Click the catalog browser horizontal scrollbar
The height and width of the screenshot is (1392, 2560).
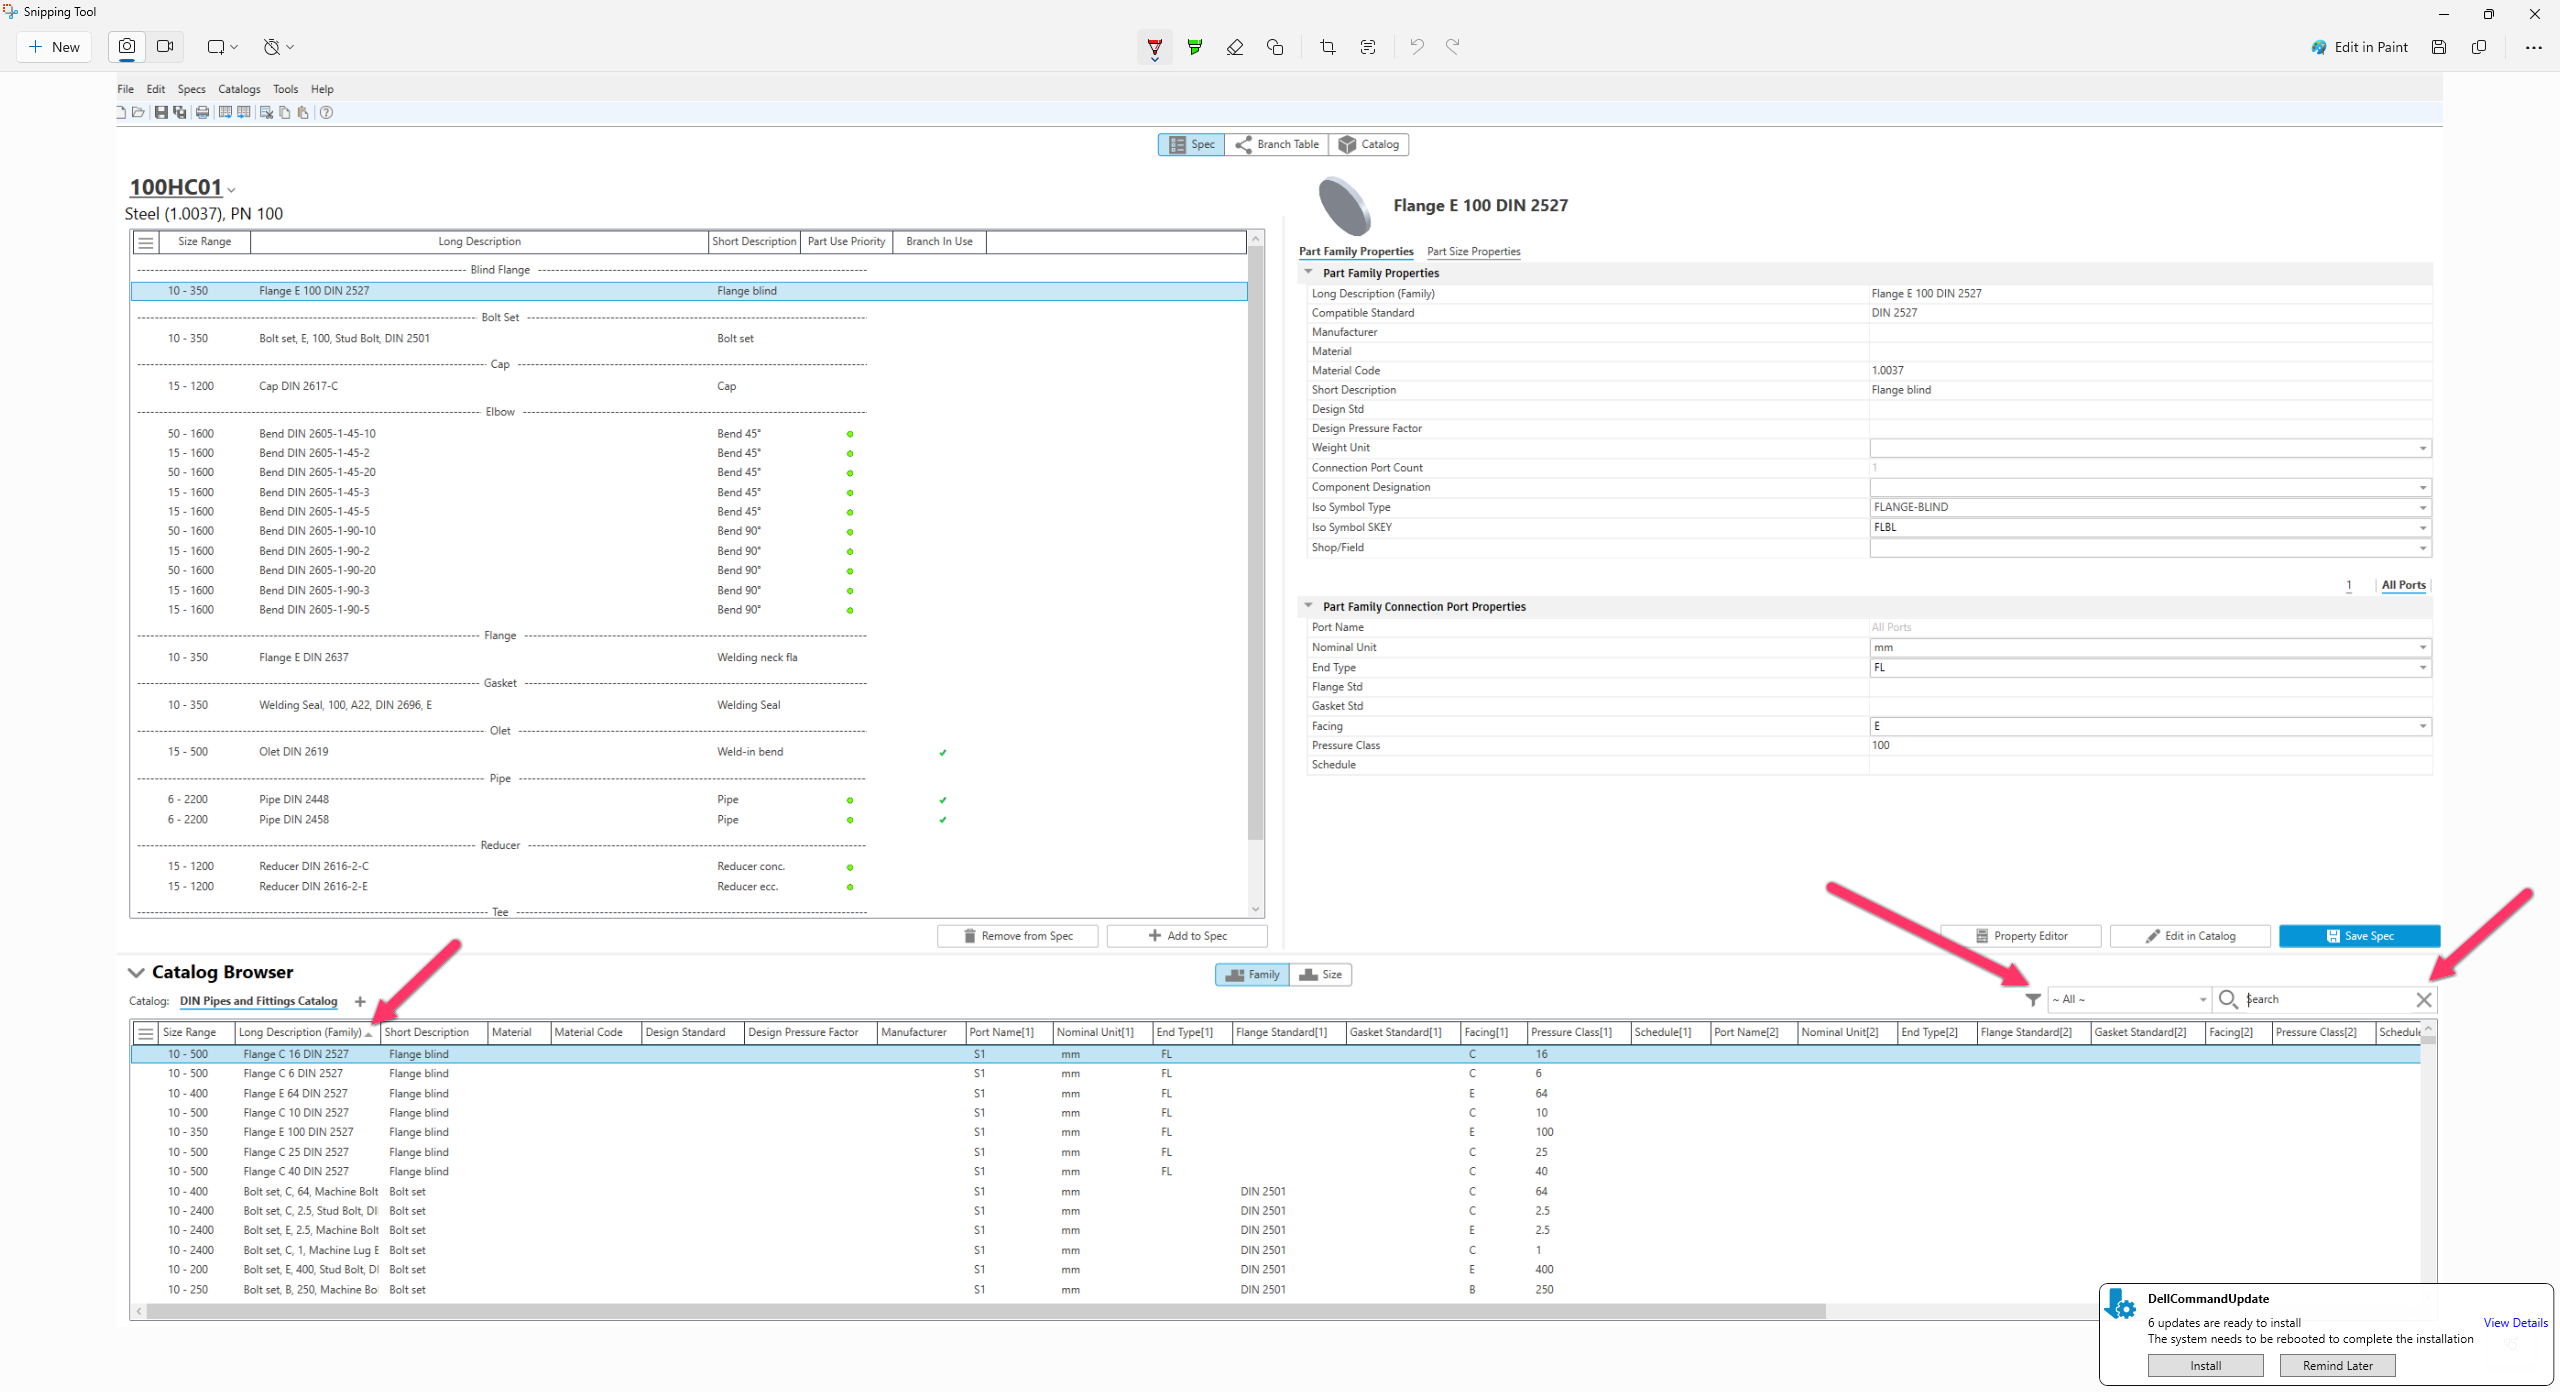(986, 1311)
